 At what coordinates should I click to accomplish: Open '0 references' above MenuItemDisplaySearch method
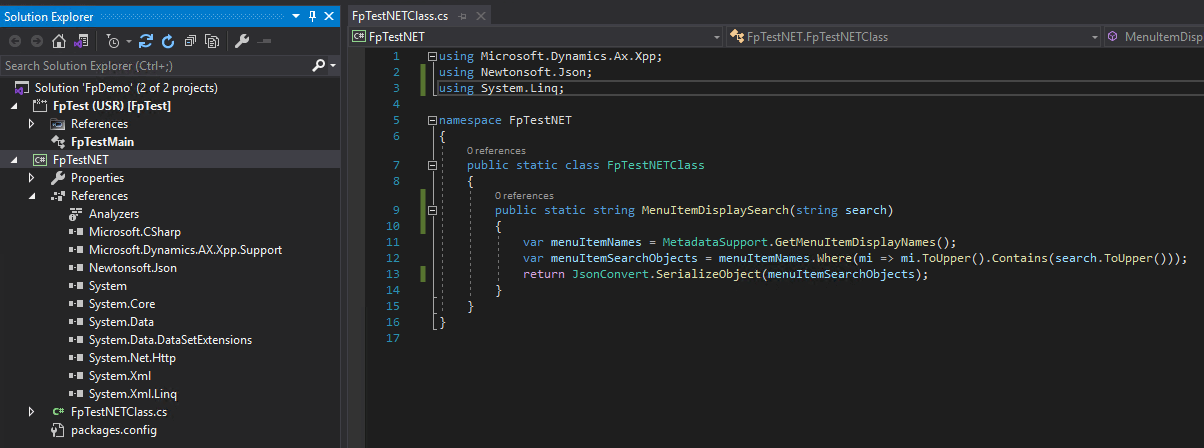[x=524, y=196]
